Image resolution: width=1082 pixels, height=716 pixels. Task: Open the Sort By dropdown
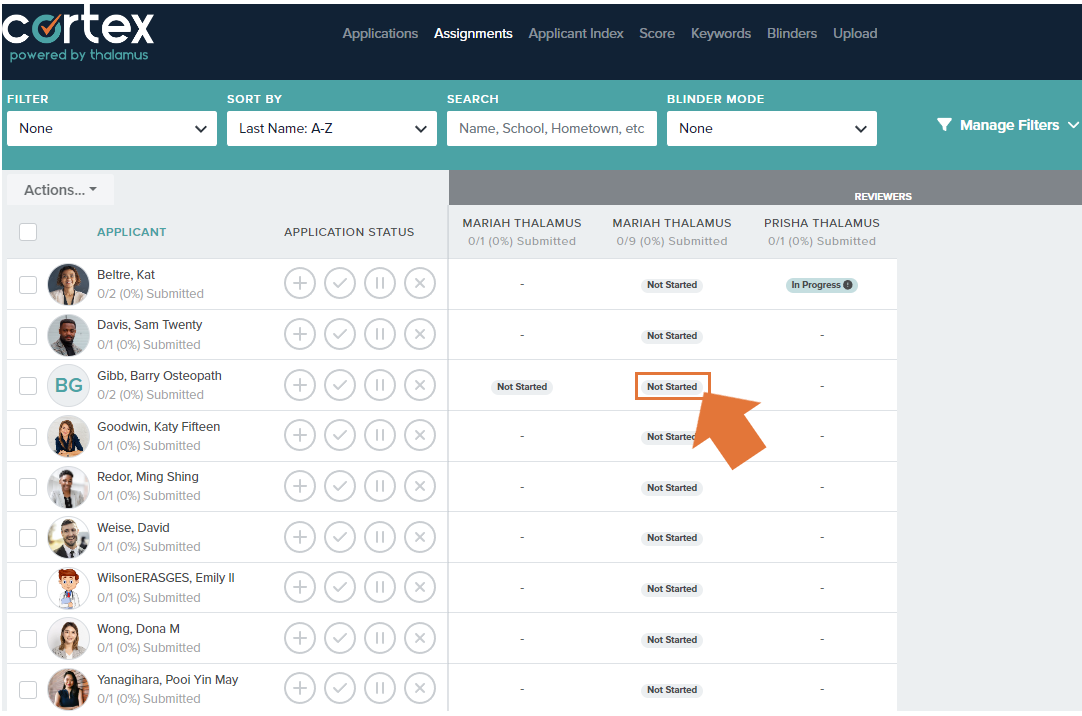coord(331,128)
